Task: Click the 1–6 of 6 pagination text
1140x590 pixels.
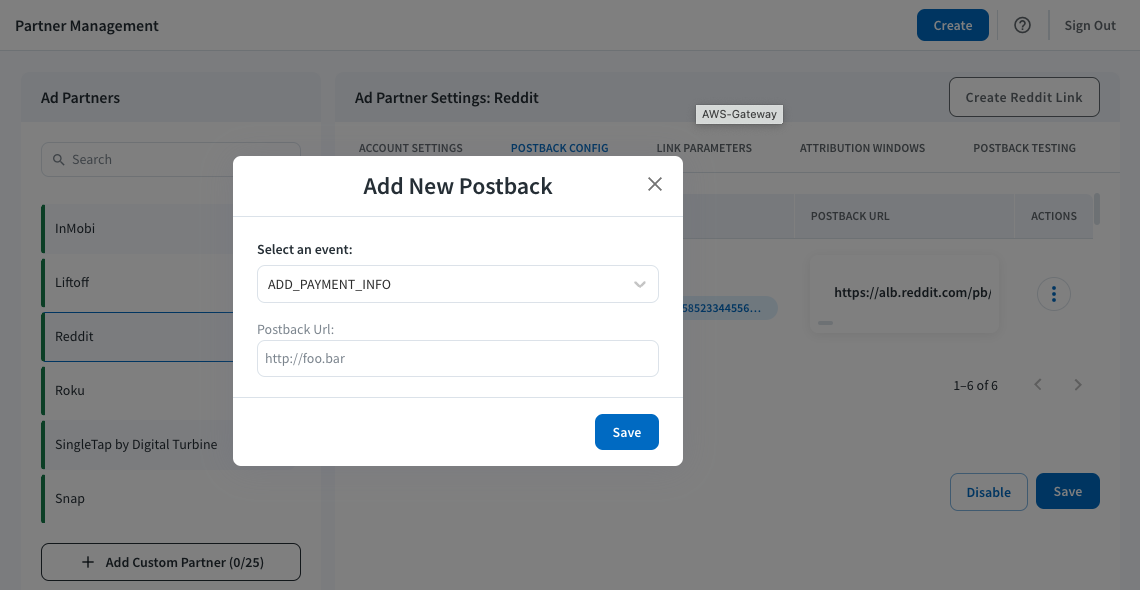Action: [975, 385]
